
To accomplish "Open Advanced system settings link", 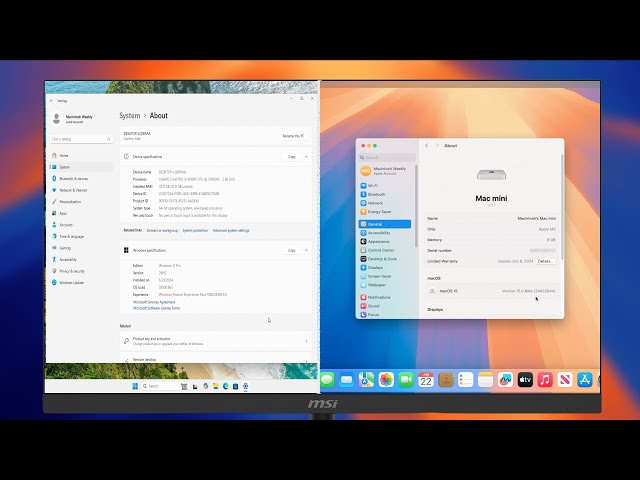I will (x=231, y=231).
